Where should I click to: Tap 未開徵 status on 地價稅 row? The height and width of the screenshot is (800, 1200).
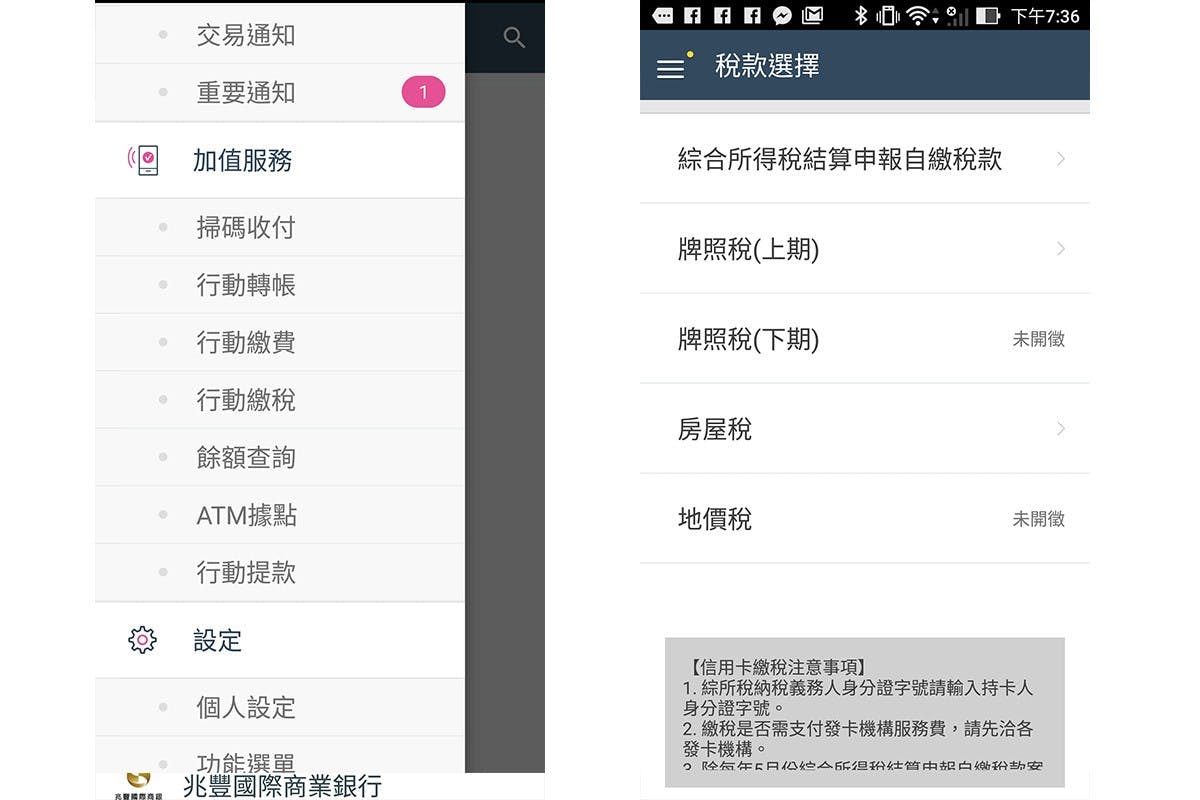click(1038, 519)
